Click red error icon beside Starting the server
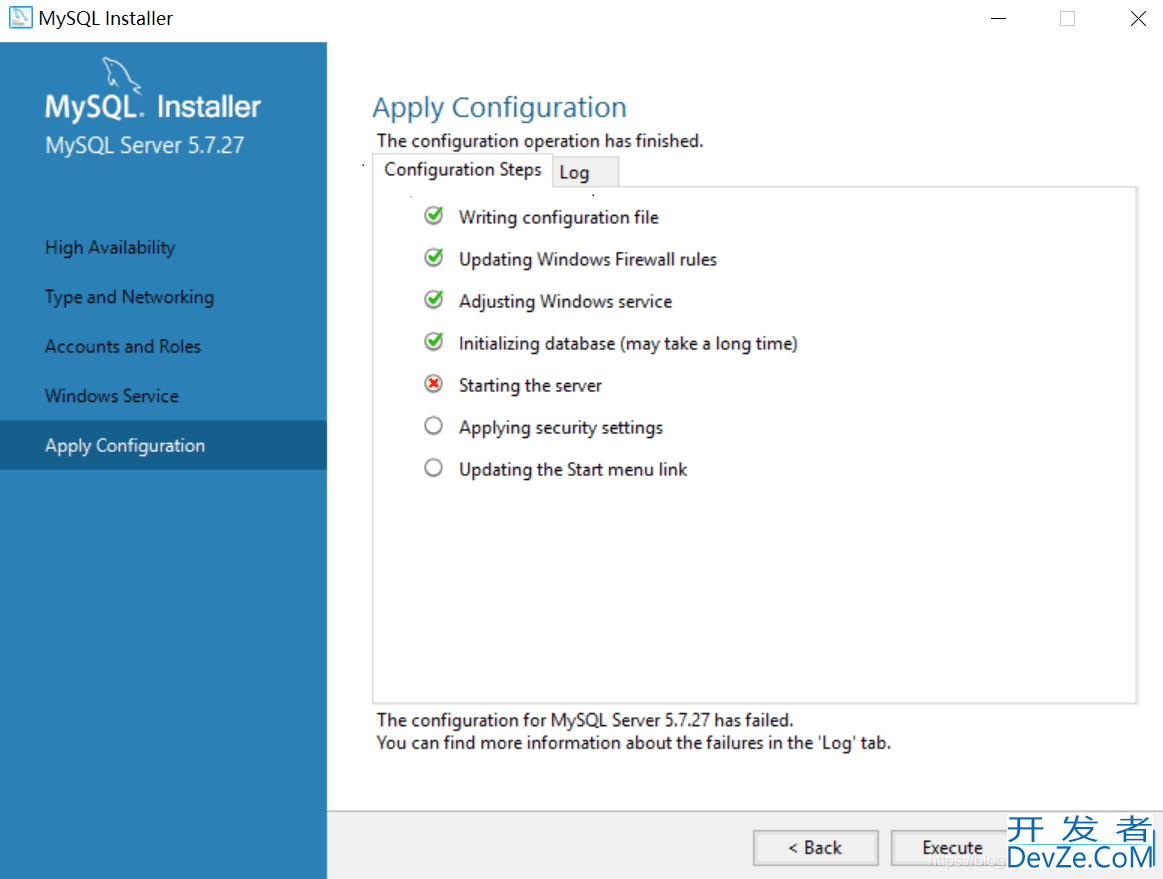Screen dimensions: 1163x879 pos(433,384)
